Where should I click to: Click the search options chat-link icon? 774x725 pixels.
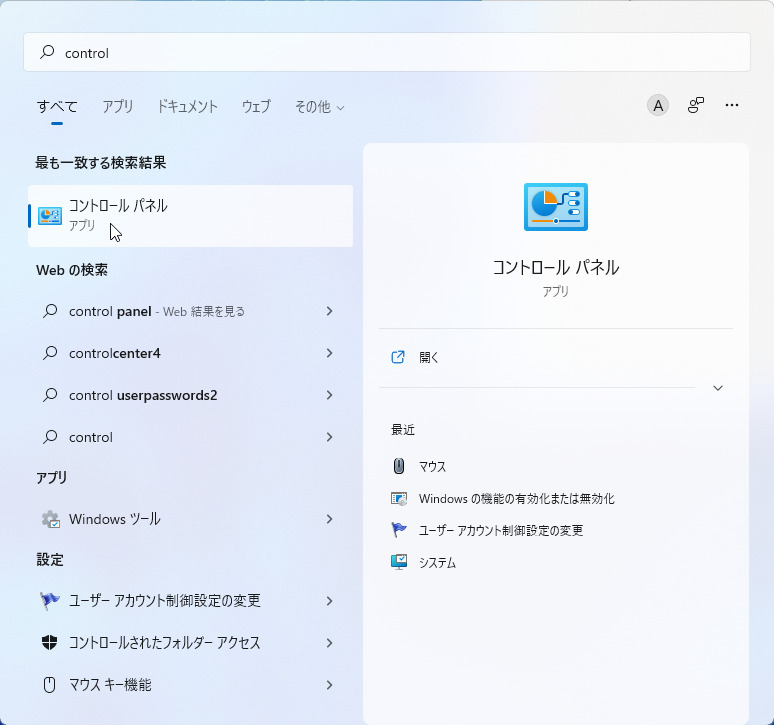click(696, 105)
